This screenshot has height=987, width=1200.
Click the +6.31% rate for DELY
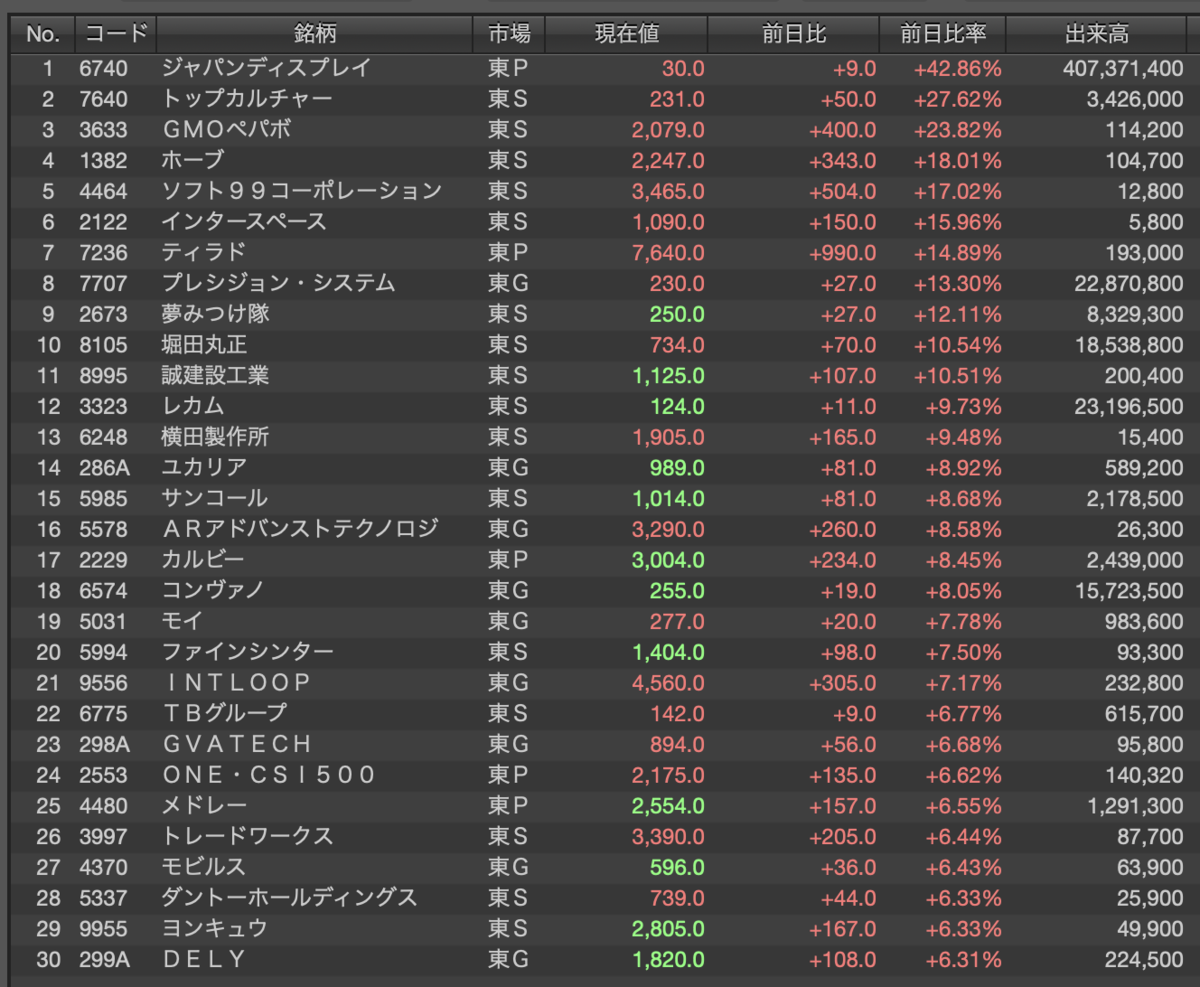962,959
